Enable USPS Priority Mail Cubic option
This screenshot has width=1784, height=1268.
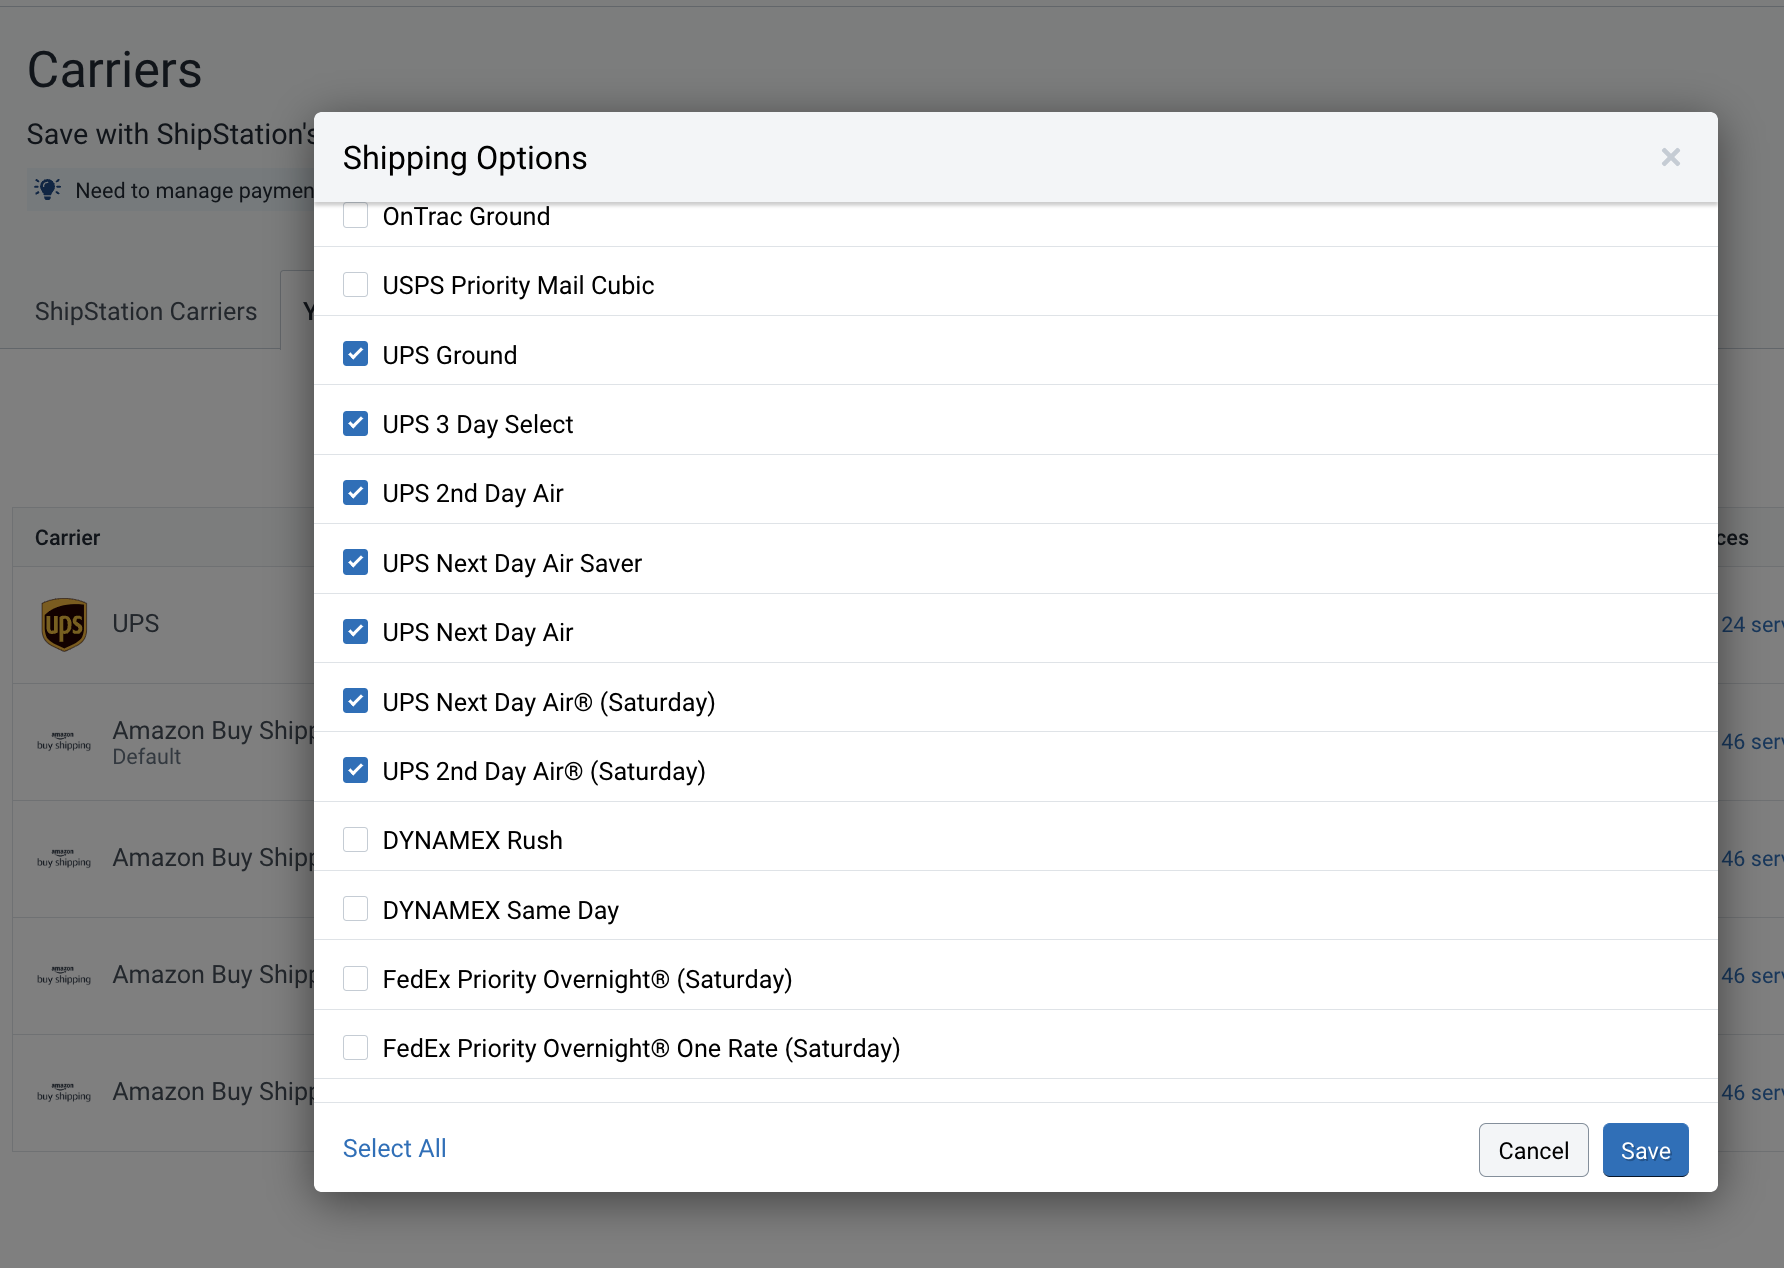(x=355, y=285)
